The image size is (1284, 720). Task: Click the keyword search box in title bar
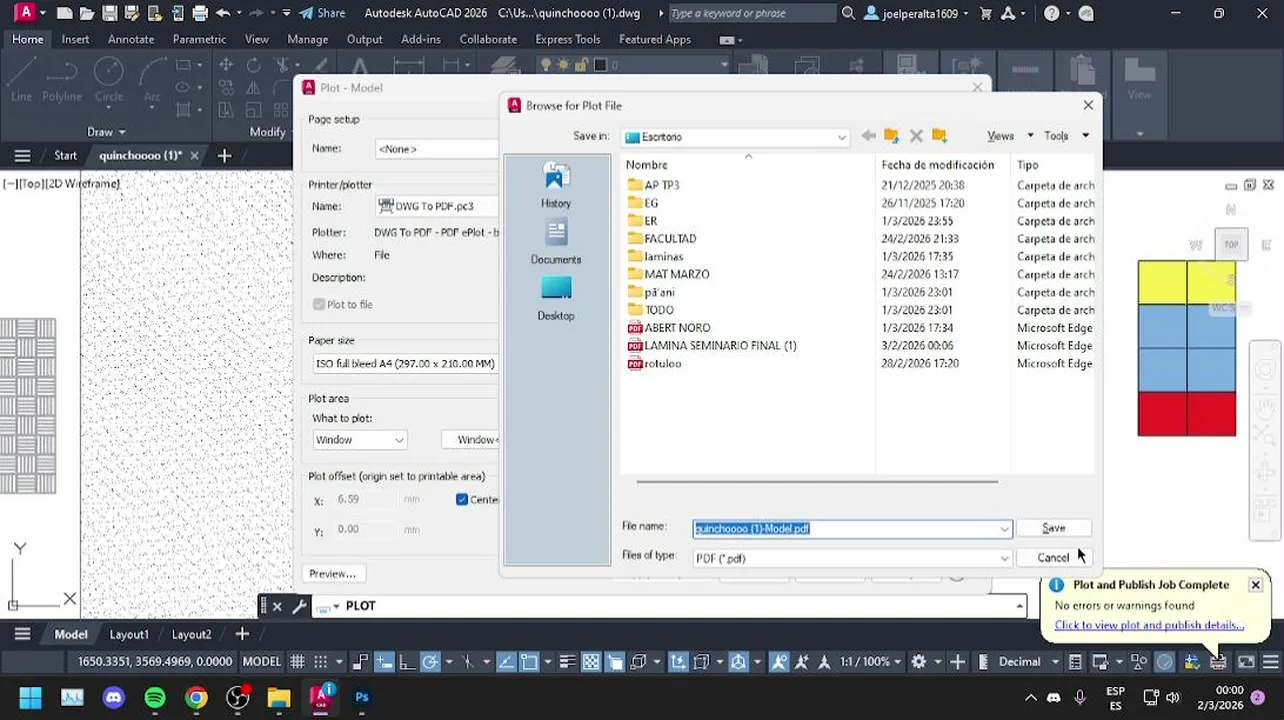tap(751, 13)
